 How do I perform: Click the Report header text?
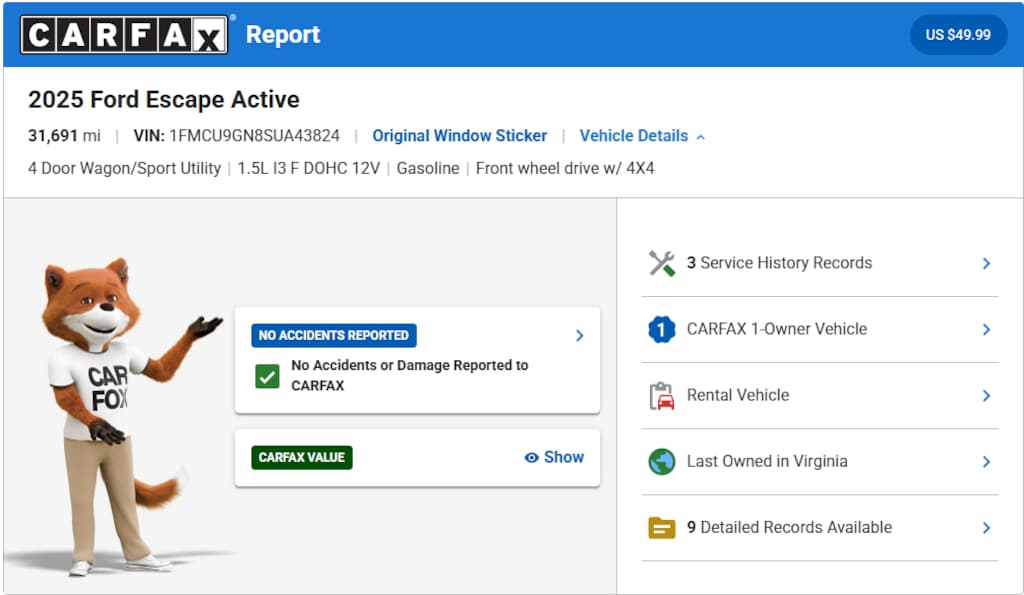[x=283, y=35]
